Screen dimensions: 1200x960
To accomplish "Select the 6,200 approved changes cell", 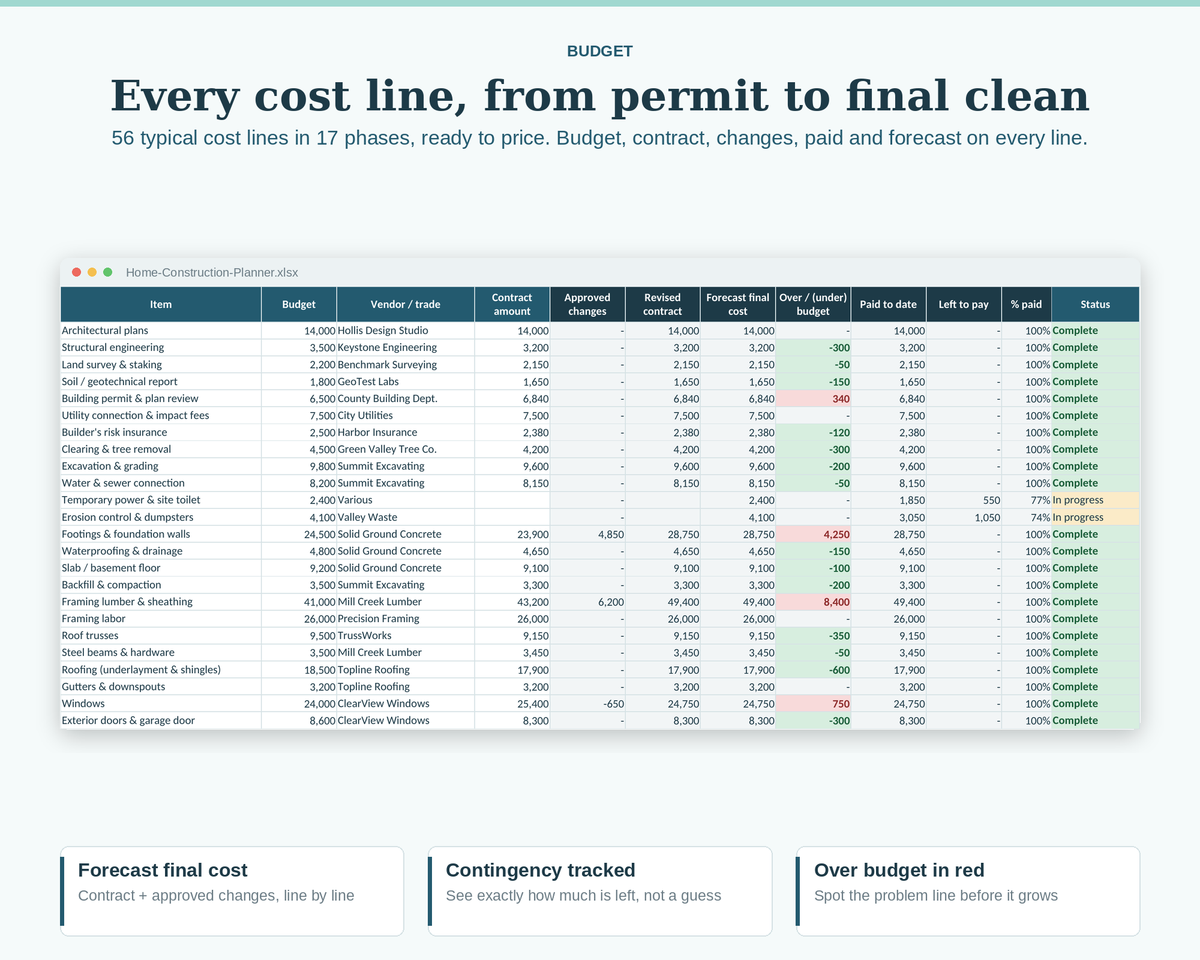I will pyautogui.click(x=587, y=602).
